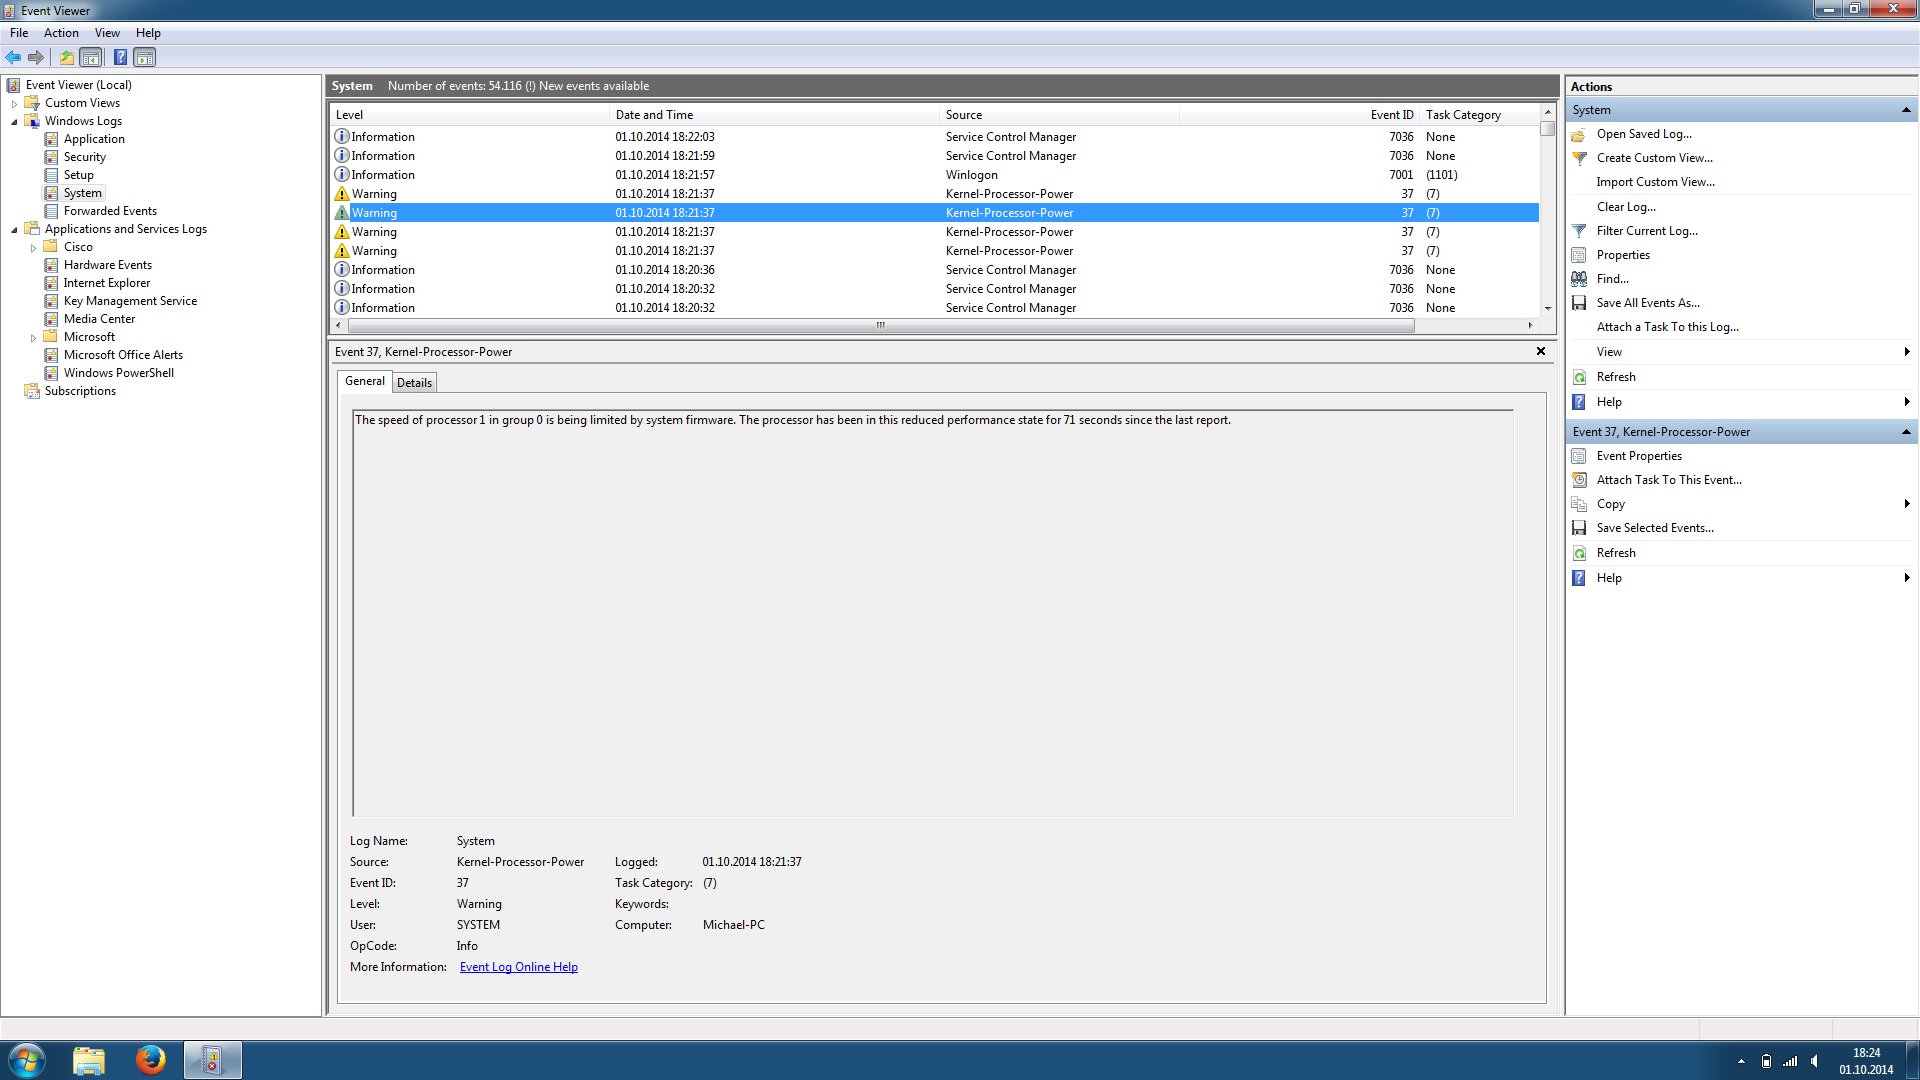
Task: Click the Forward arrow toolbar icon
Action: [36, 57]
